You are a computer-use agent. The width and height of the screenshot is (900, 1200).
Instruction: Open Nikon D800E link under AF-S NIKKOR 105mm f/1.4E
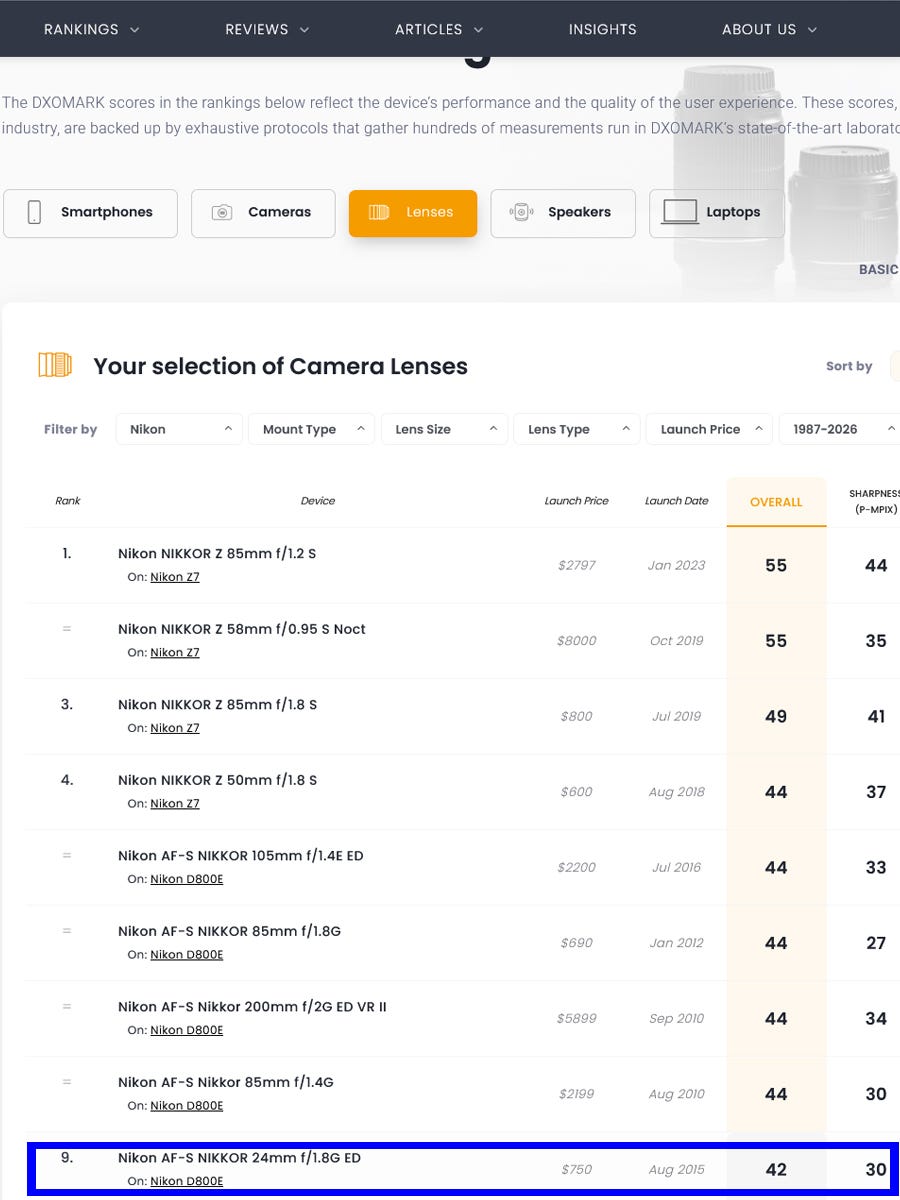point(186,879)
